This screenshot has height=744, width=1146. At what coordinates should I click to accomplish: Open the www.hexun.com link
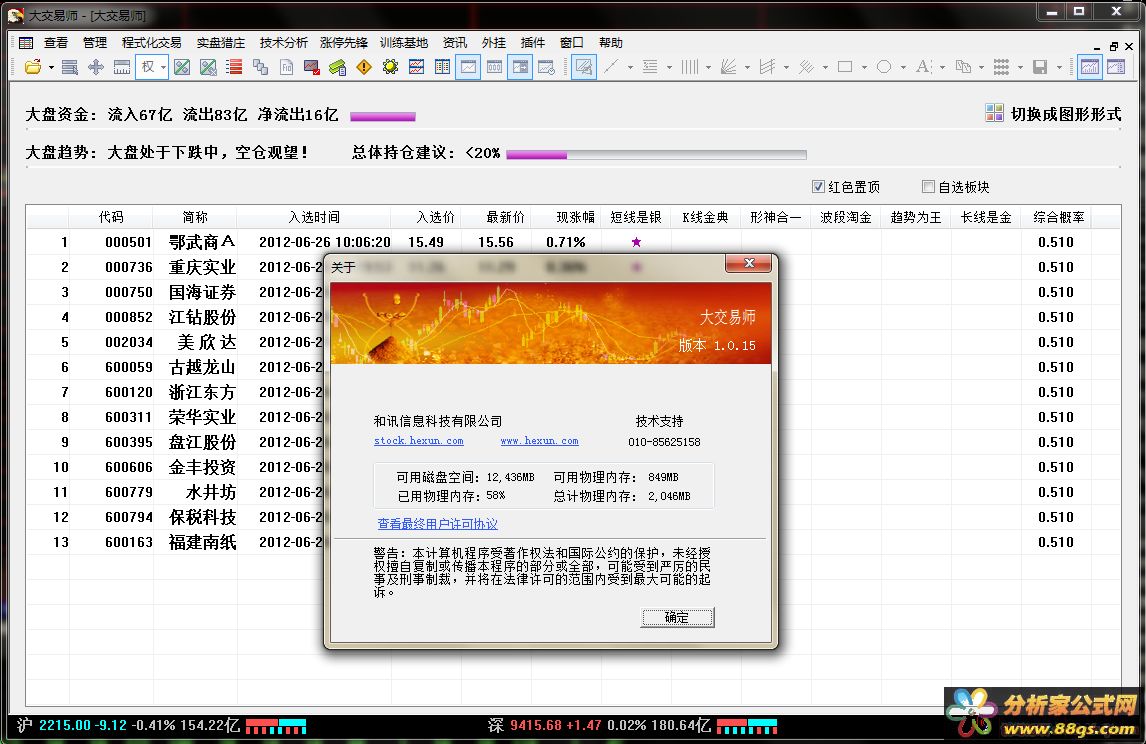coord(539,441)
